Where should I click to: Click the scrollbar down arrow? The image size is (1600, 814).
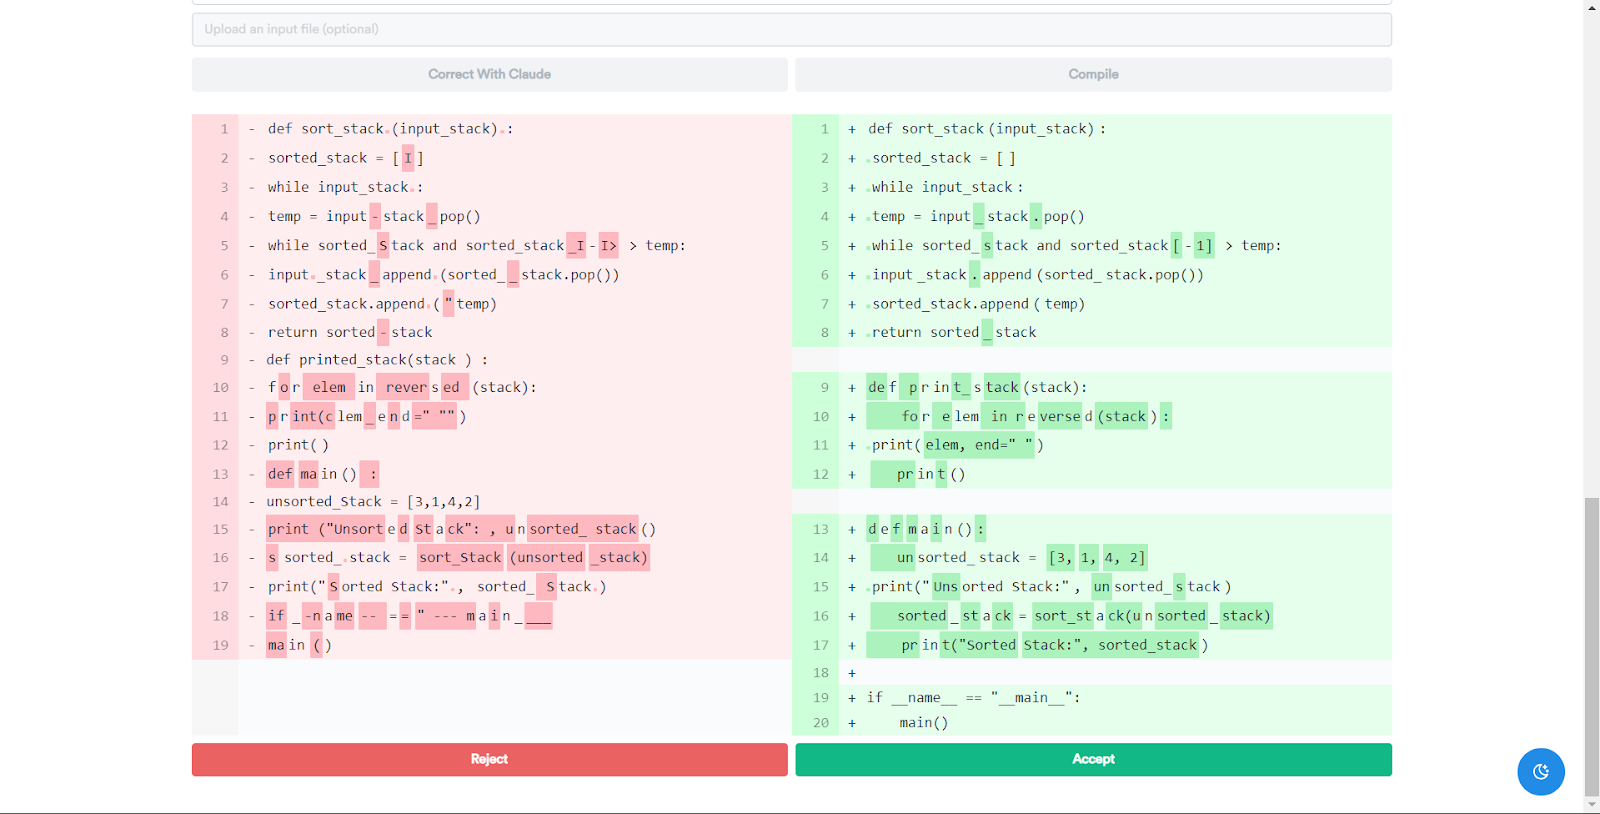coord(1592,805)
